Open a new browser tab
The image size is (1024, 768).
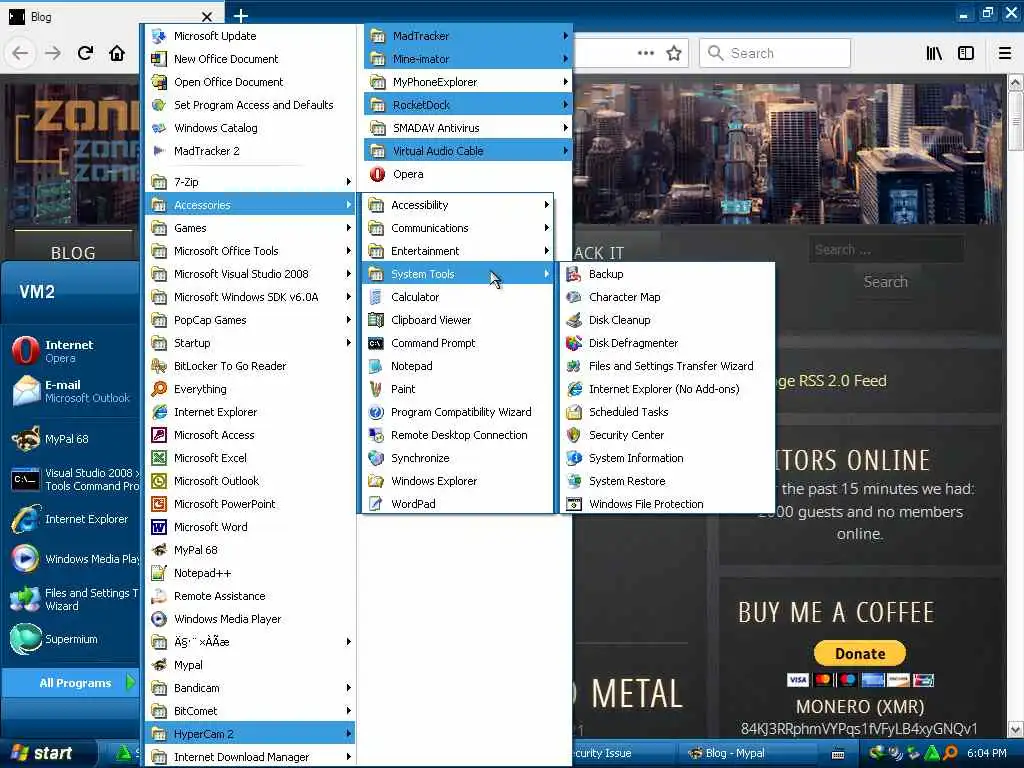coord(241,16)
